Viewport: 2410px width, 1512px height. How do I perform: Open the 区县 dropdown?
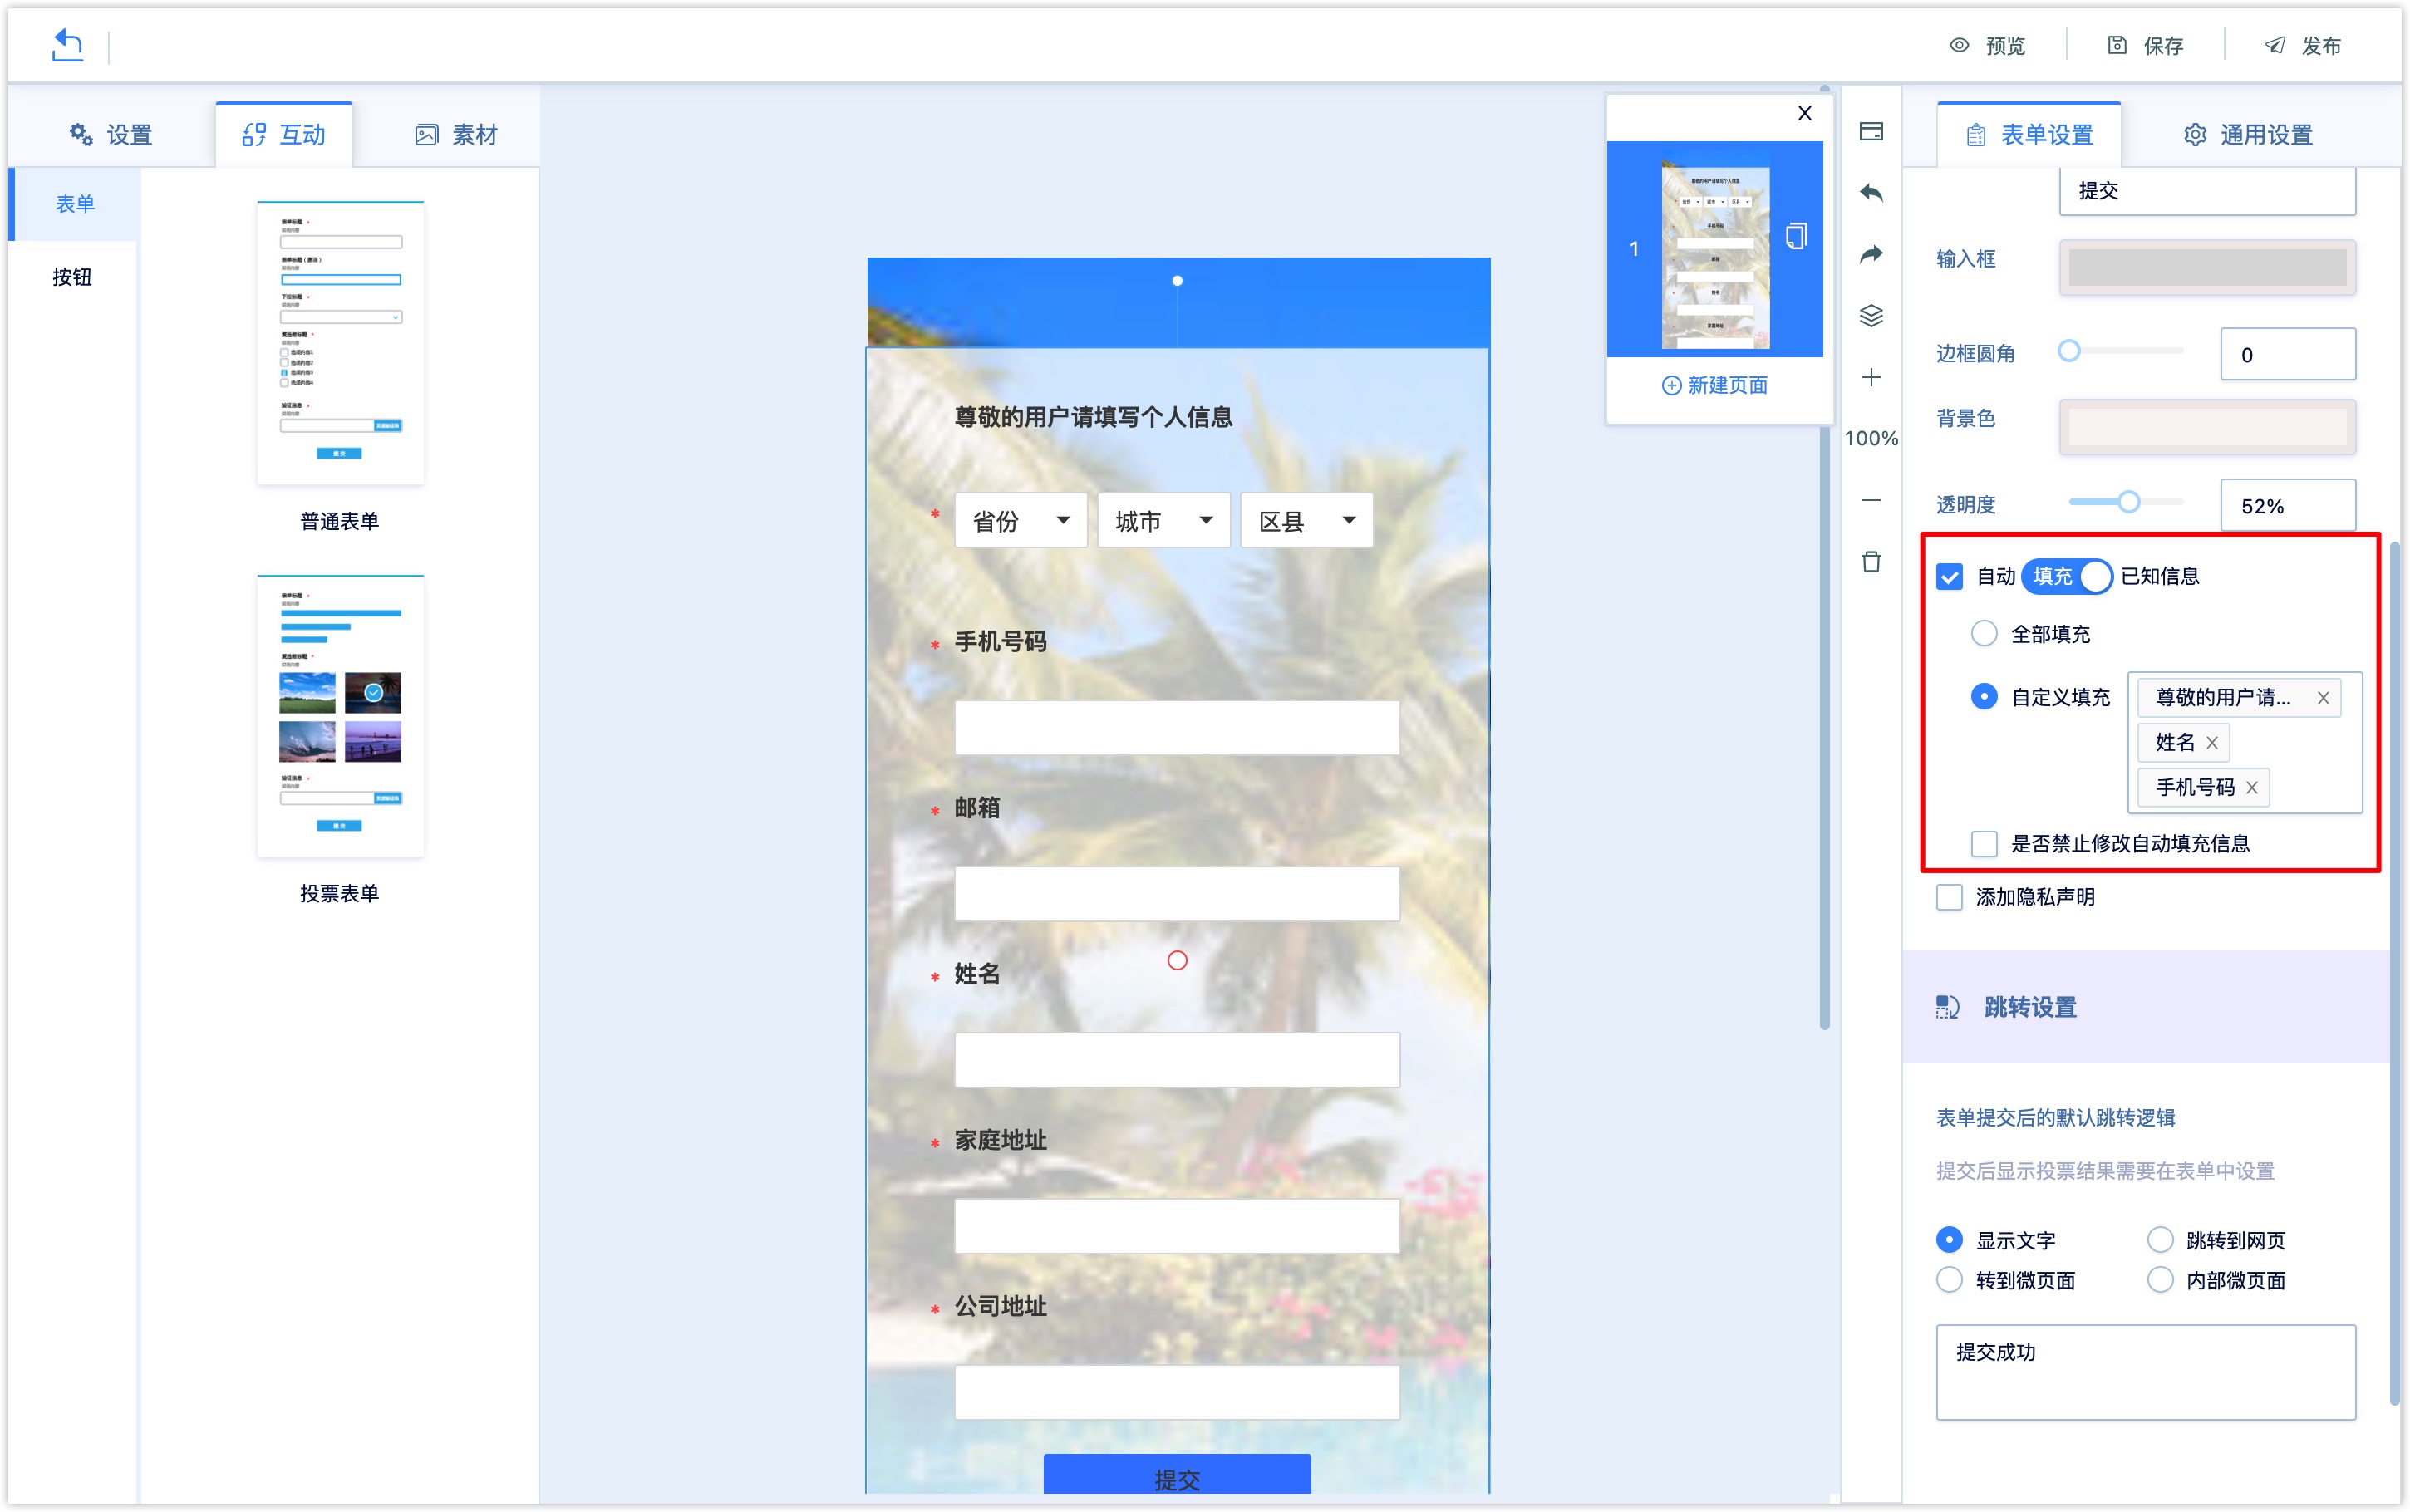tap(1306, 520)
